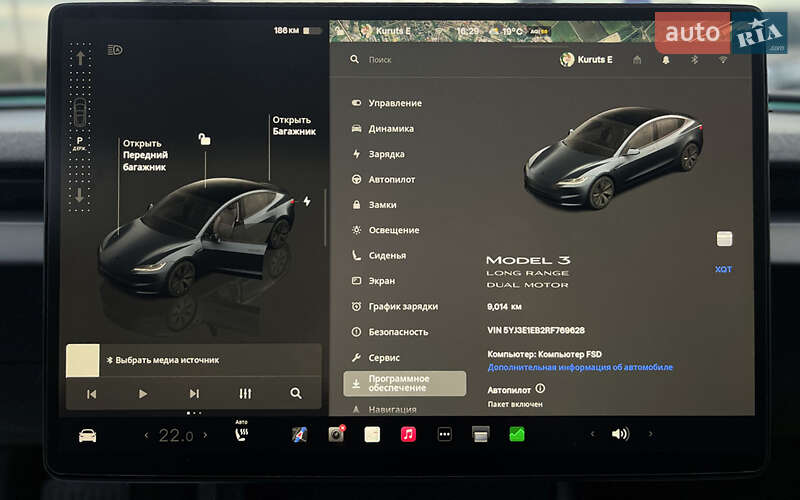This screenshot has width=800, height=500.
Task: Open the beige notes app icon in dock
Action: pyautogui.click(x=372, y=435)
